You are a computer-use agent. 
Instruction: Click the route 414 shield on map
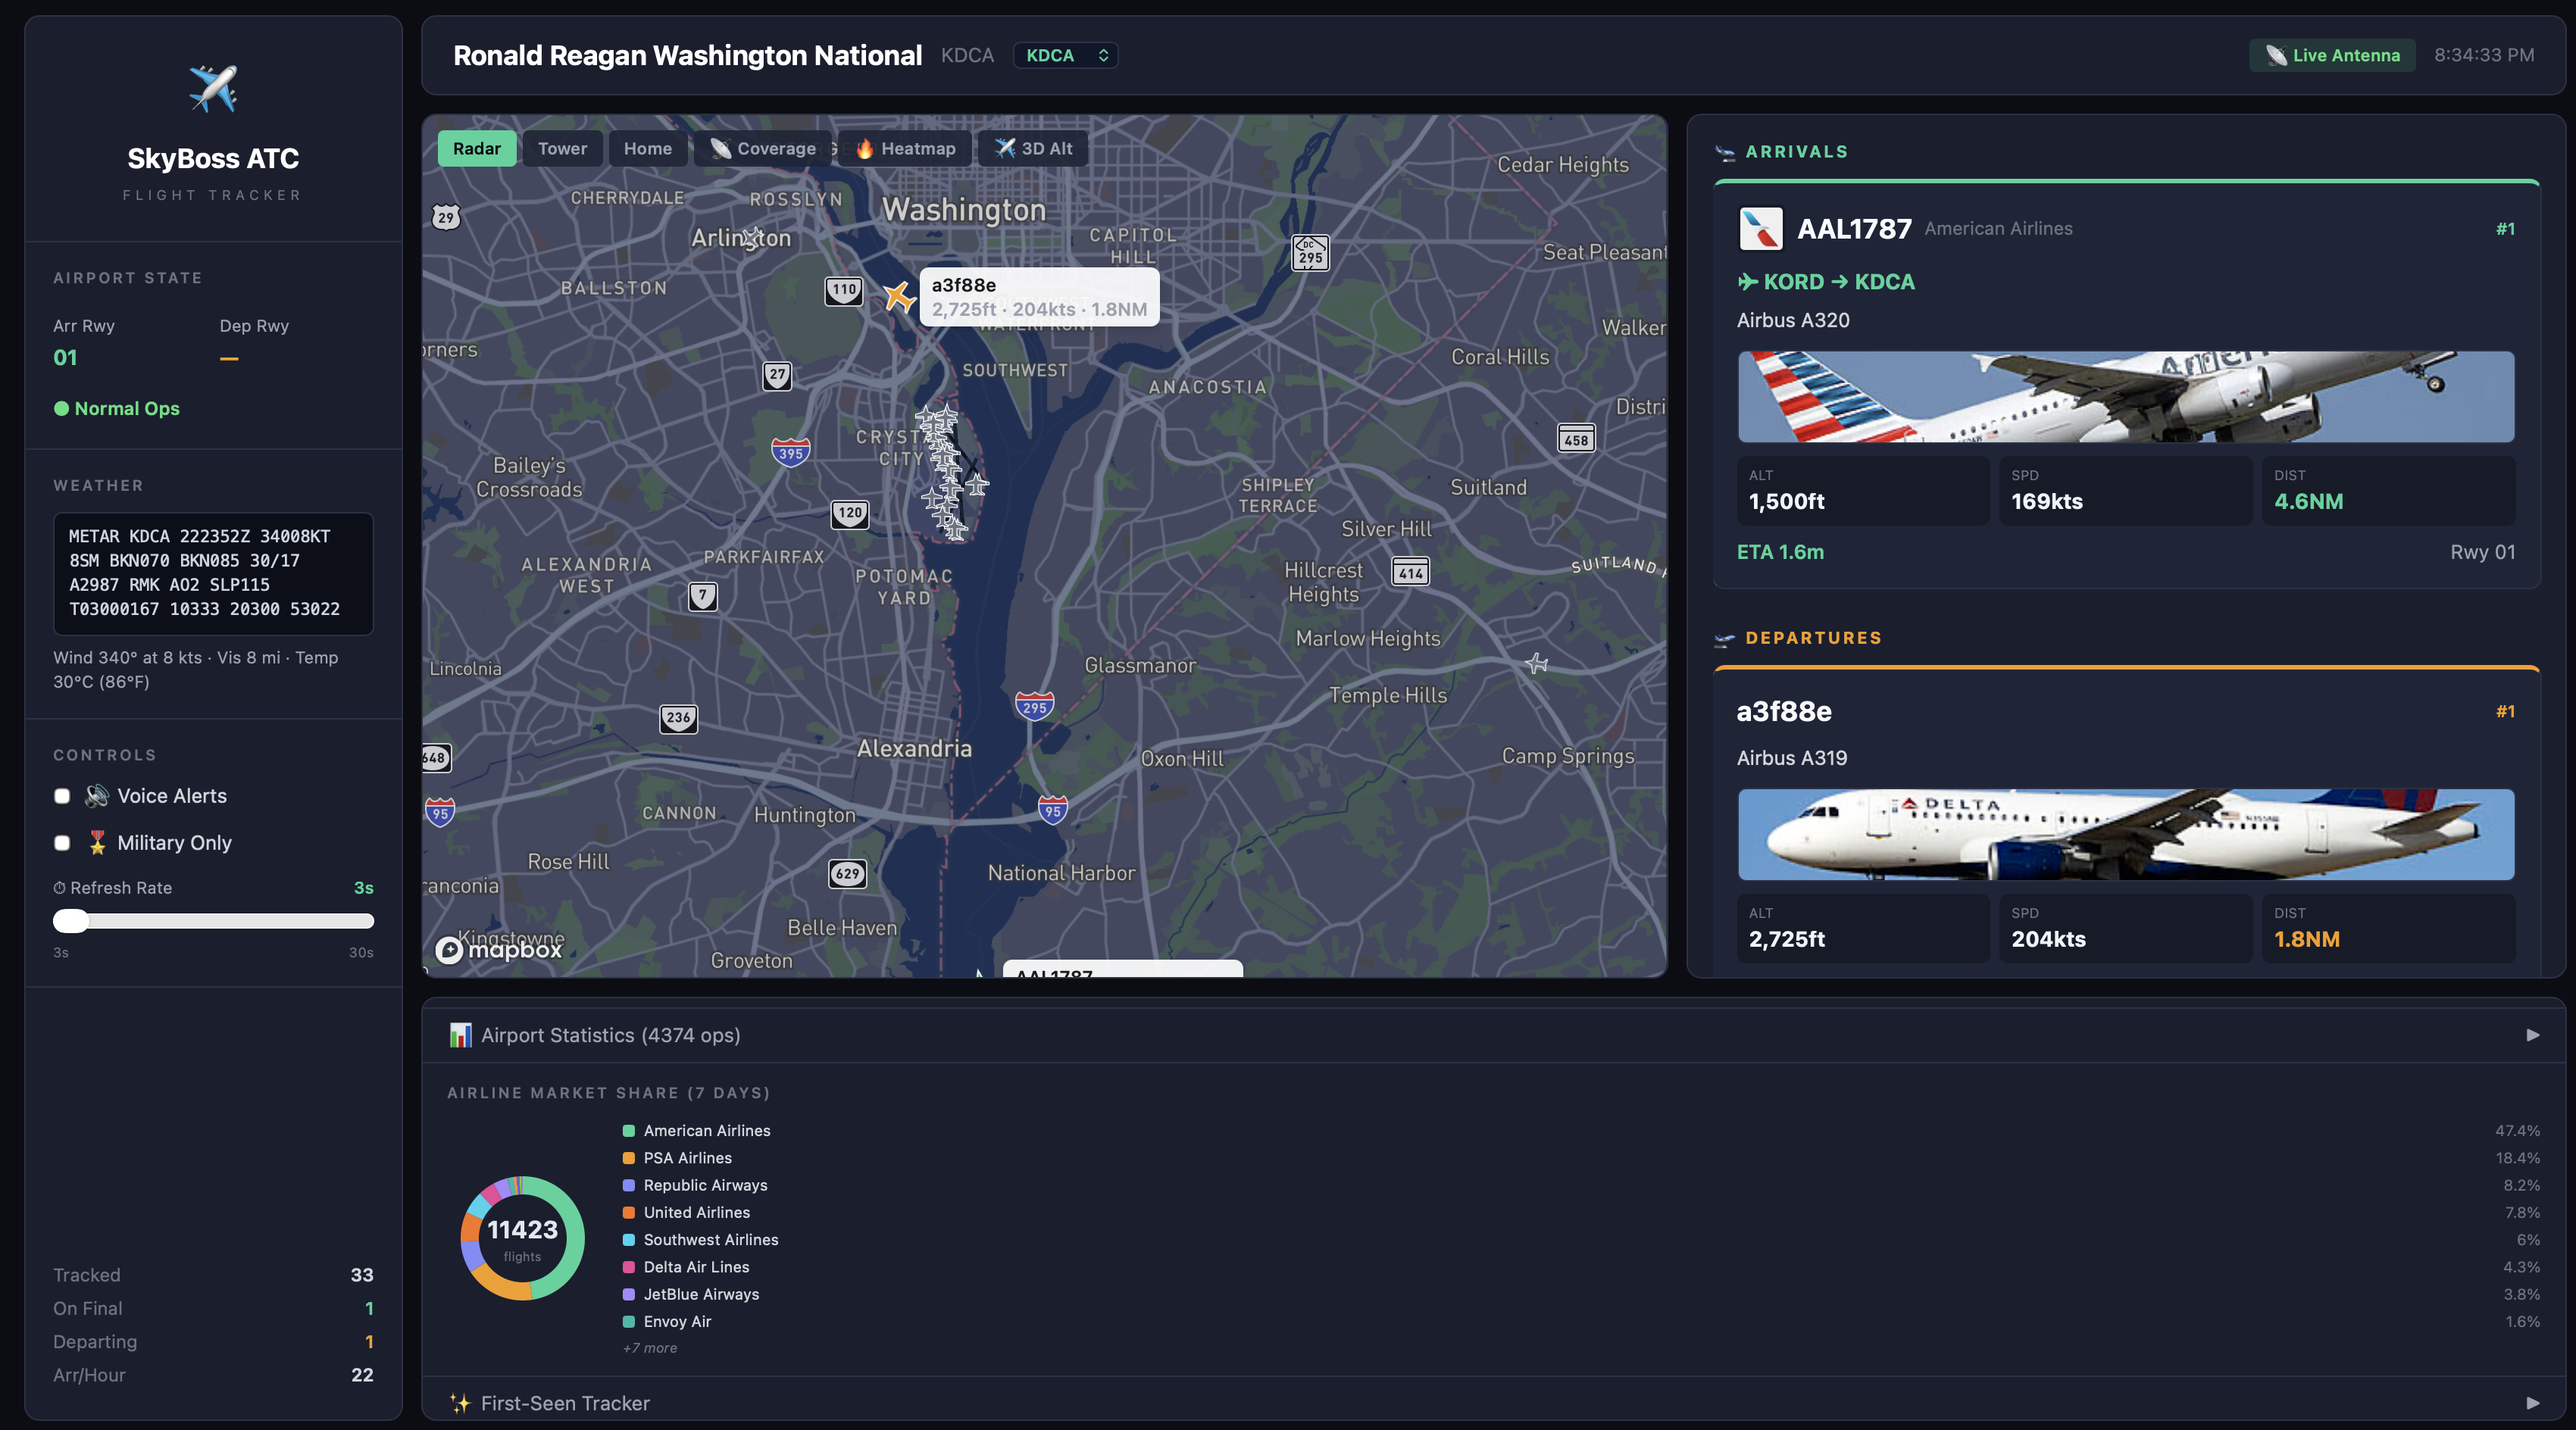click(x=1411, y=572)
